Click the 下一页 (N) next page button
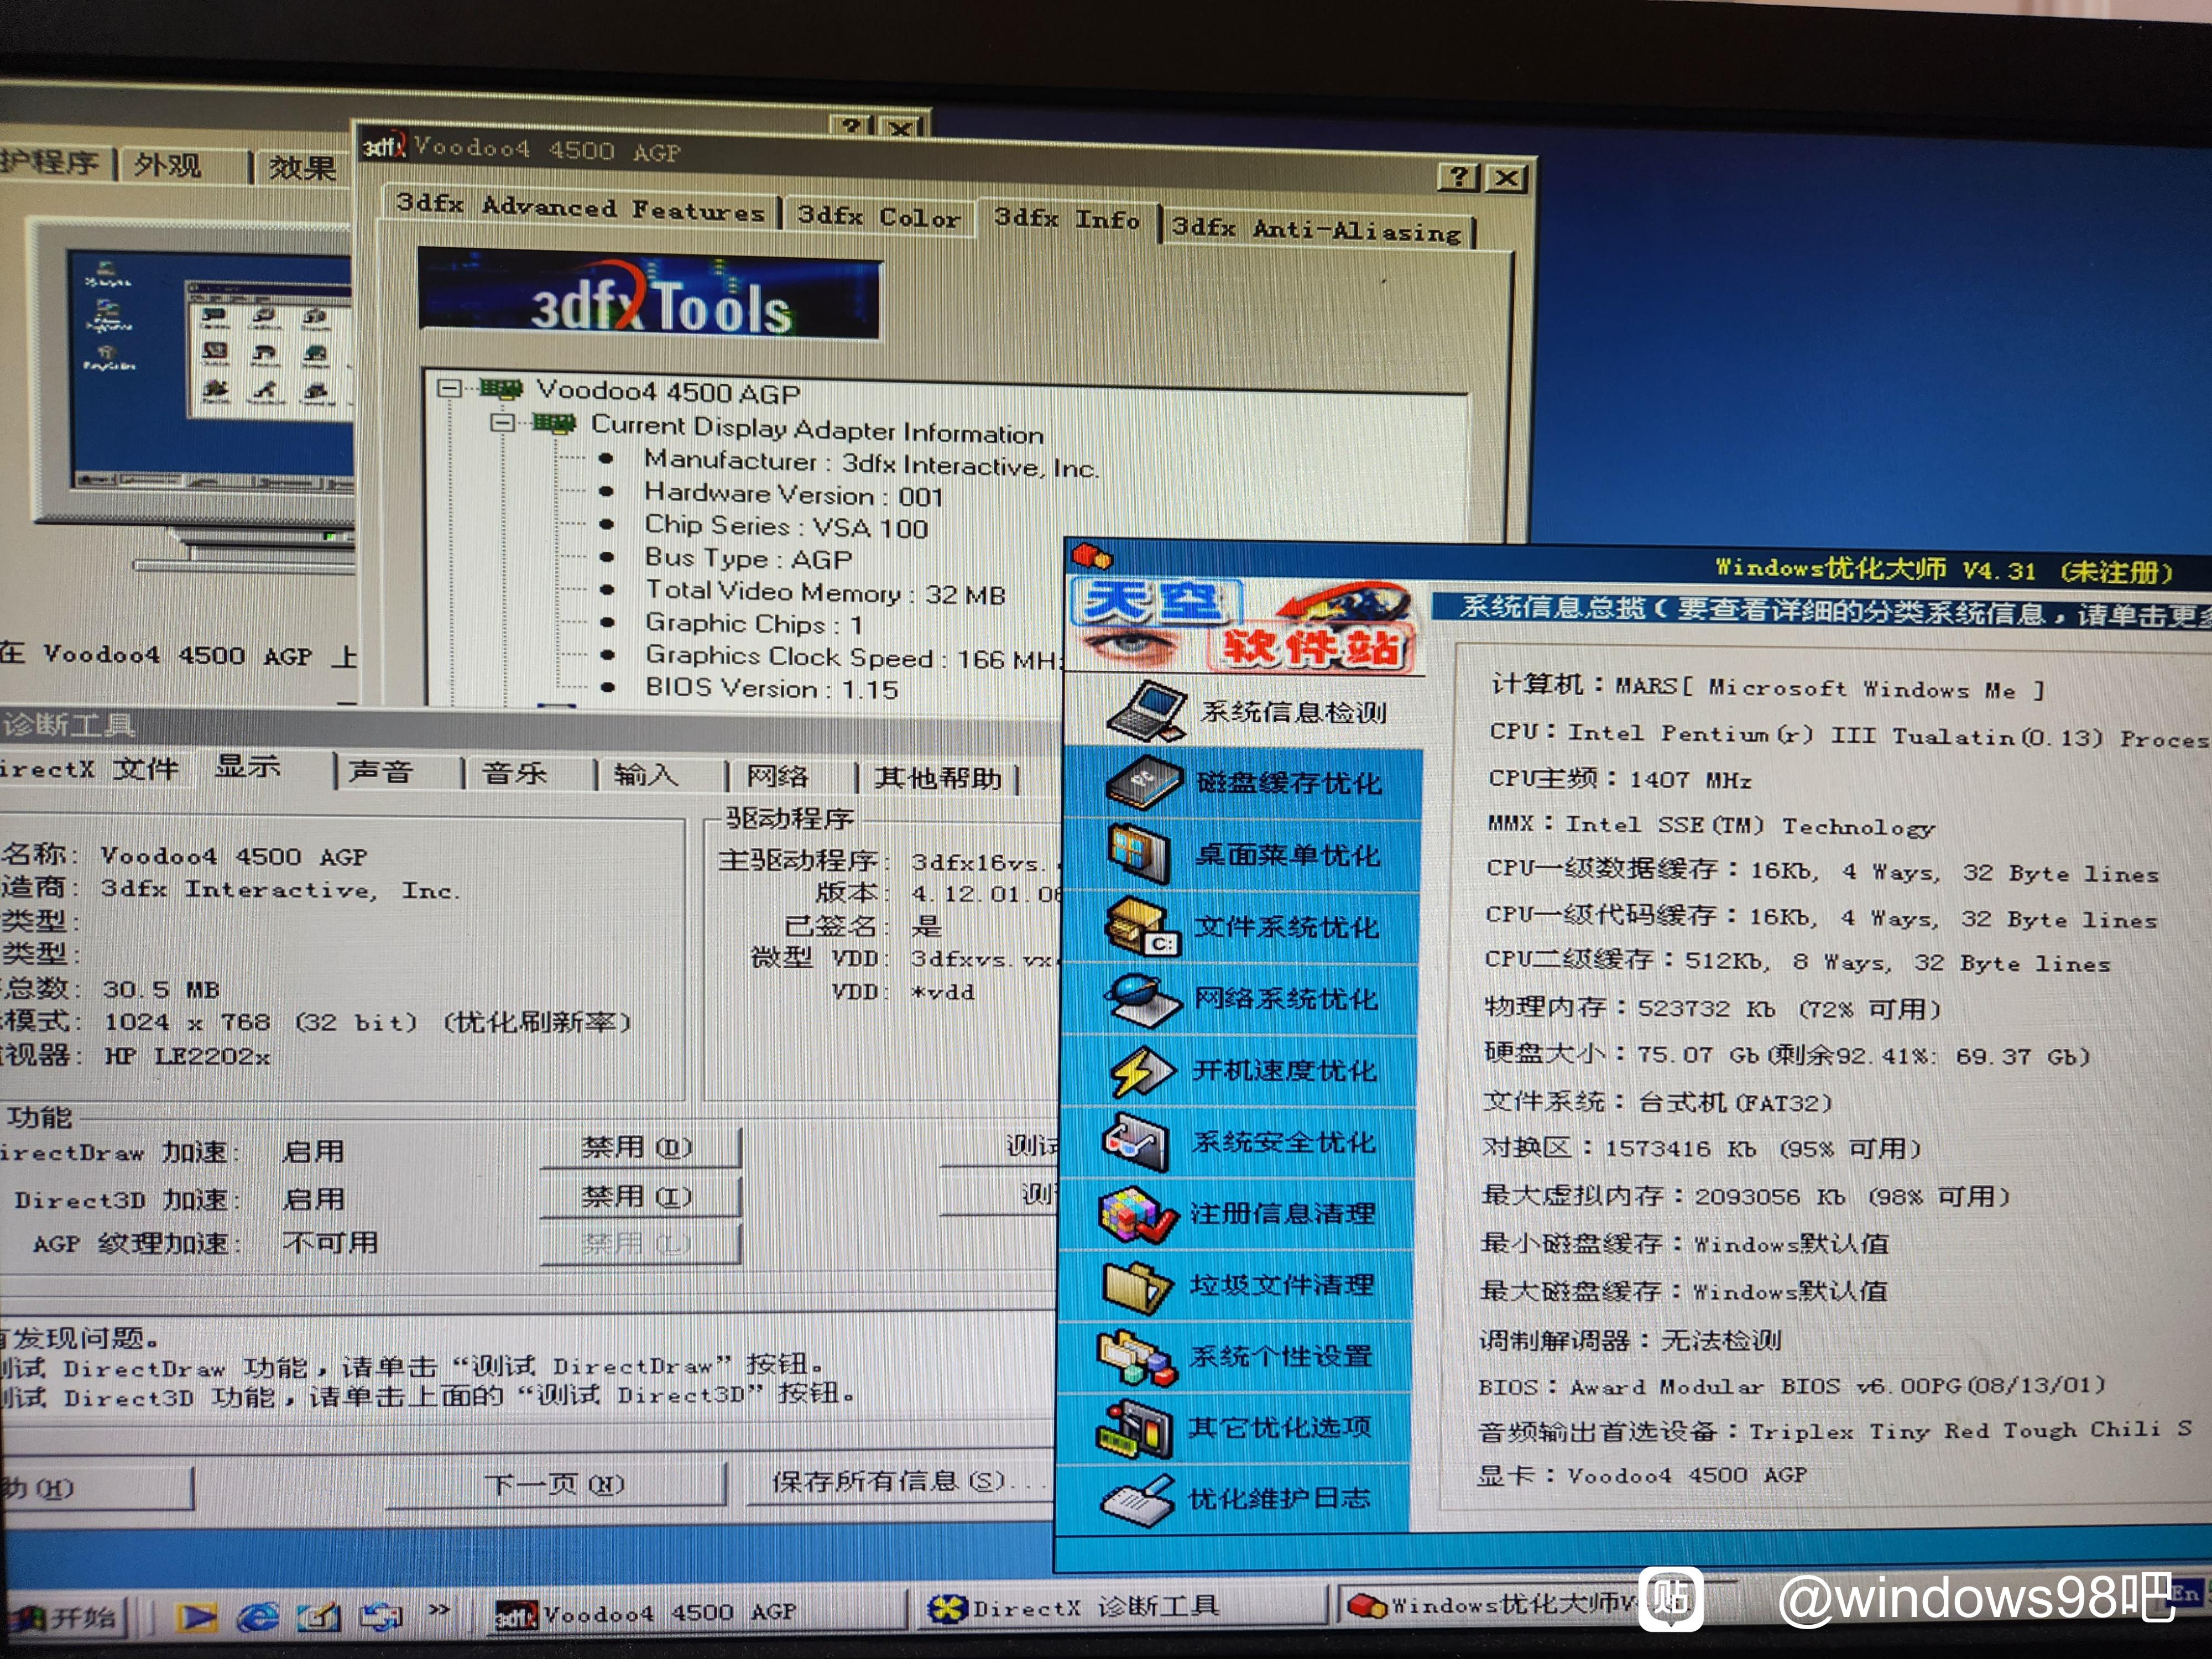The image size is (2212, 1659). [x=556, y=1484]
